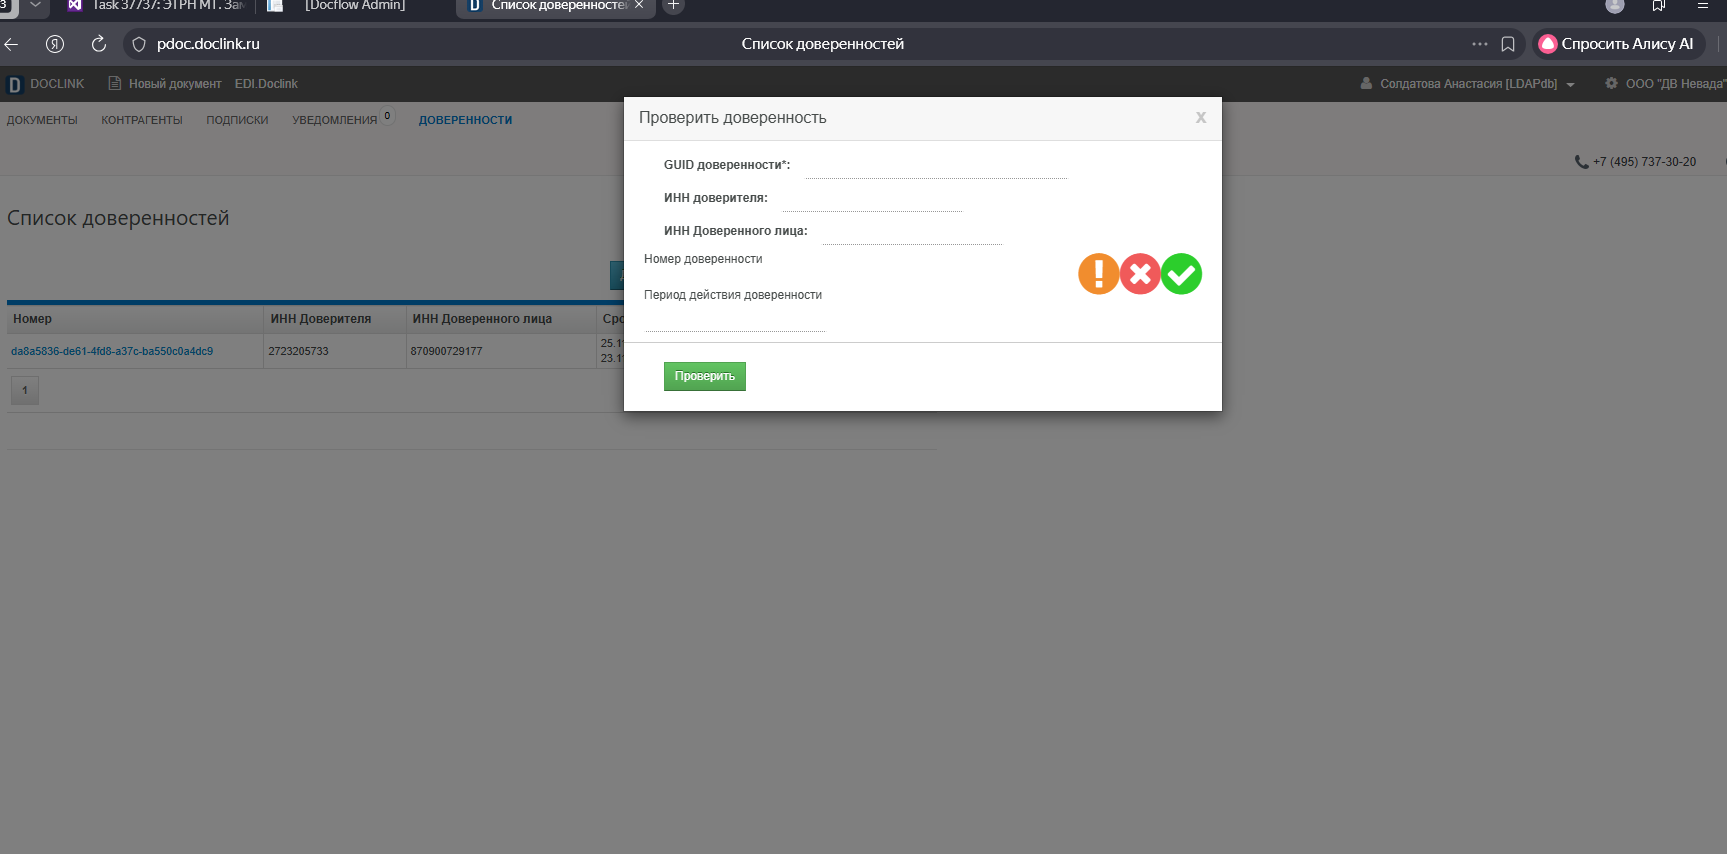This screenshot has height=854, width=1727.
Task: Expand the Солдатова Анастасия user dropdown
Action: (1468, 84)
